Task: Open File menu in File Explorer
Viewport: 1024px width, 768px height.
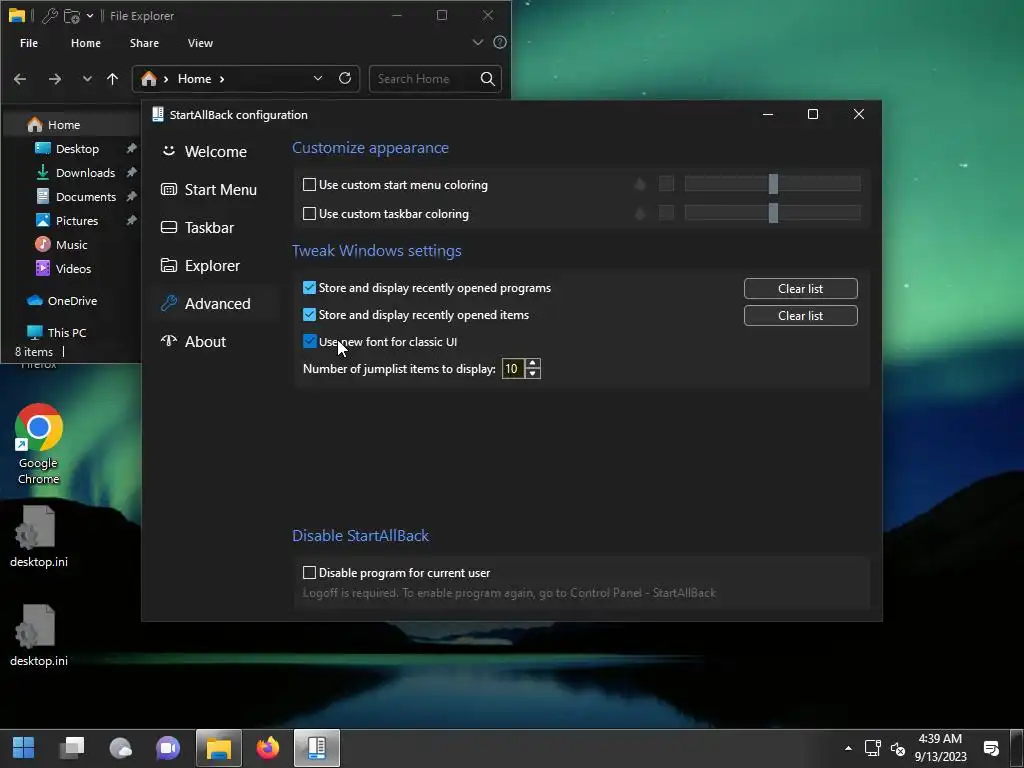Action: pos(29,43)
